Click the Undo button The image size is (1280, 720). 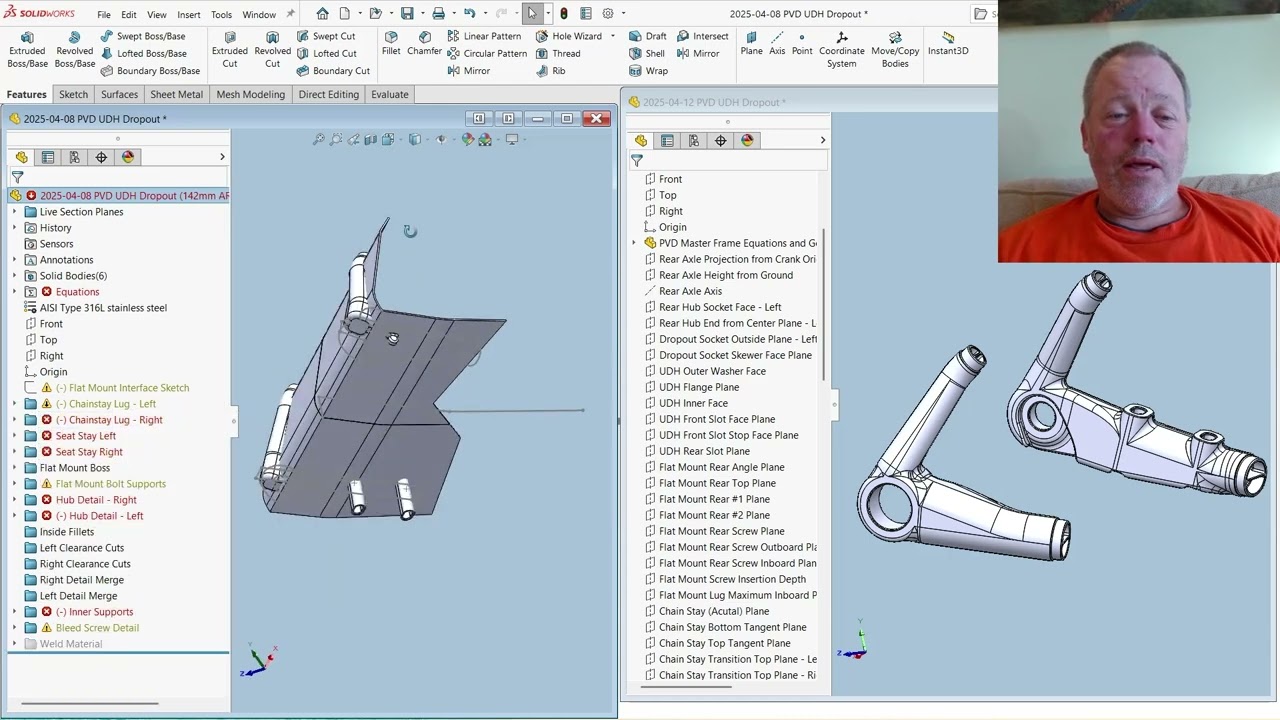tap(469, 14)
